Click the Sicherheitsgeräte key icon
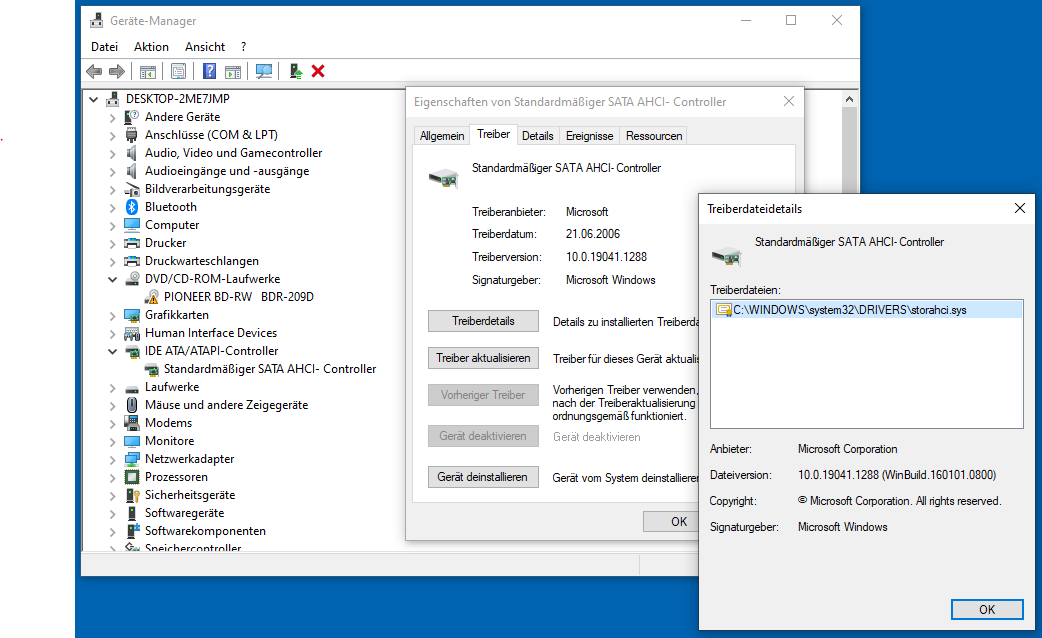 (x=132, y=494)
